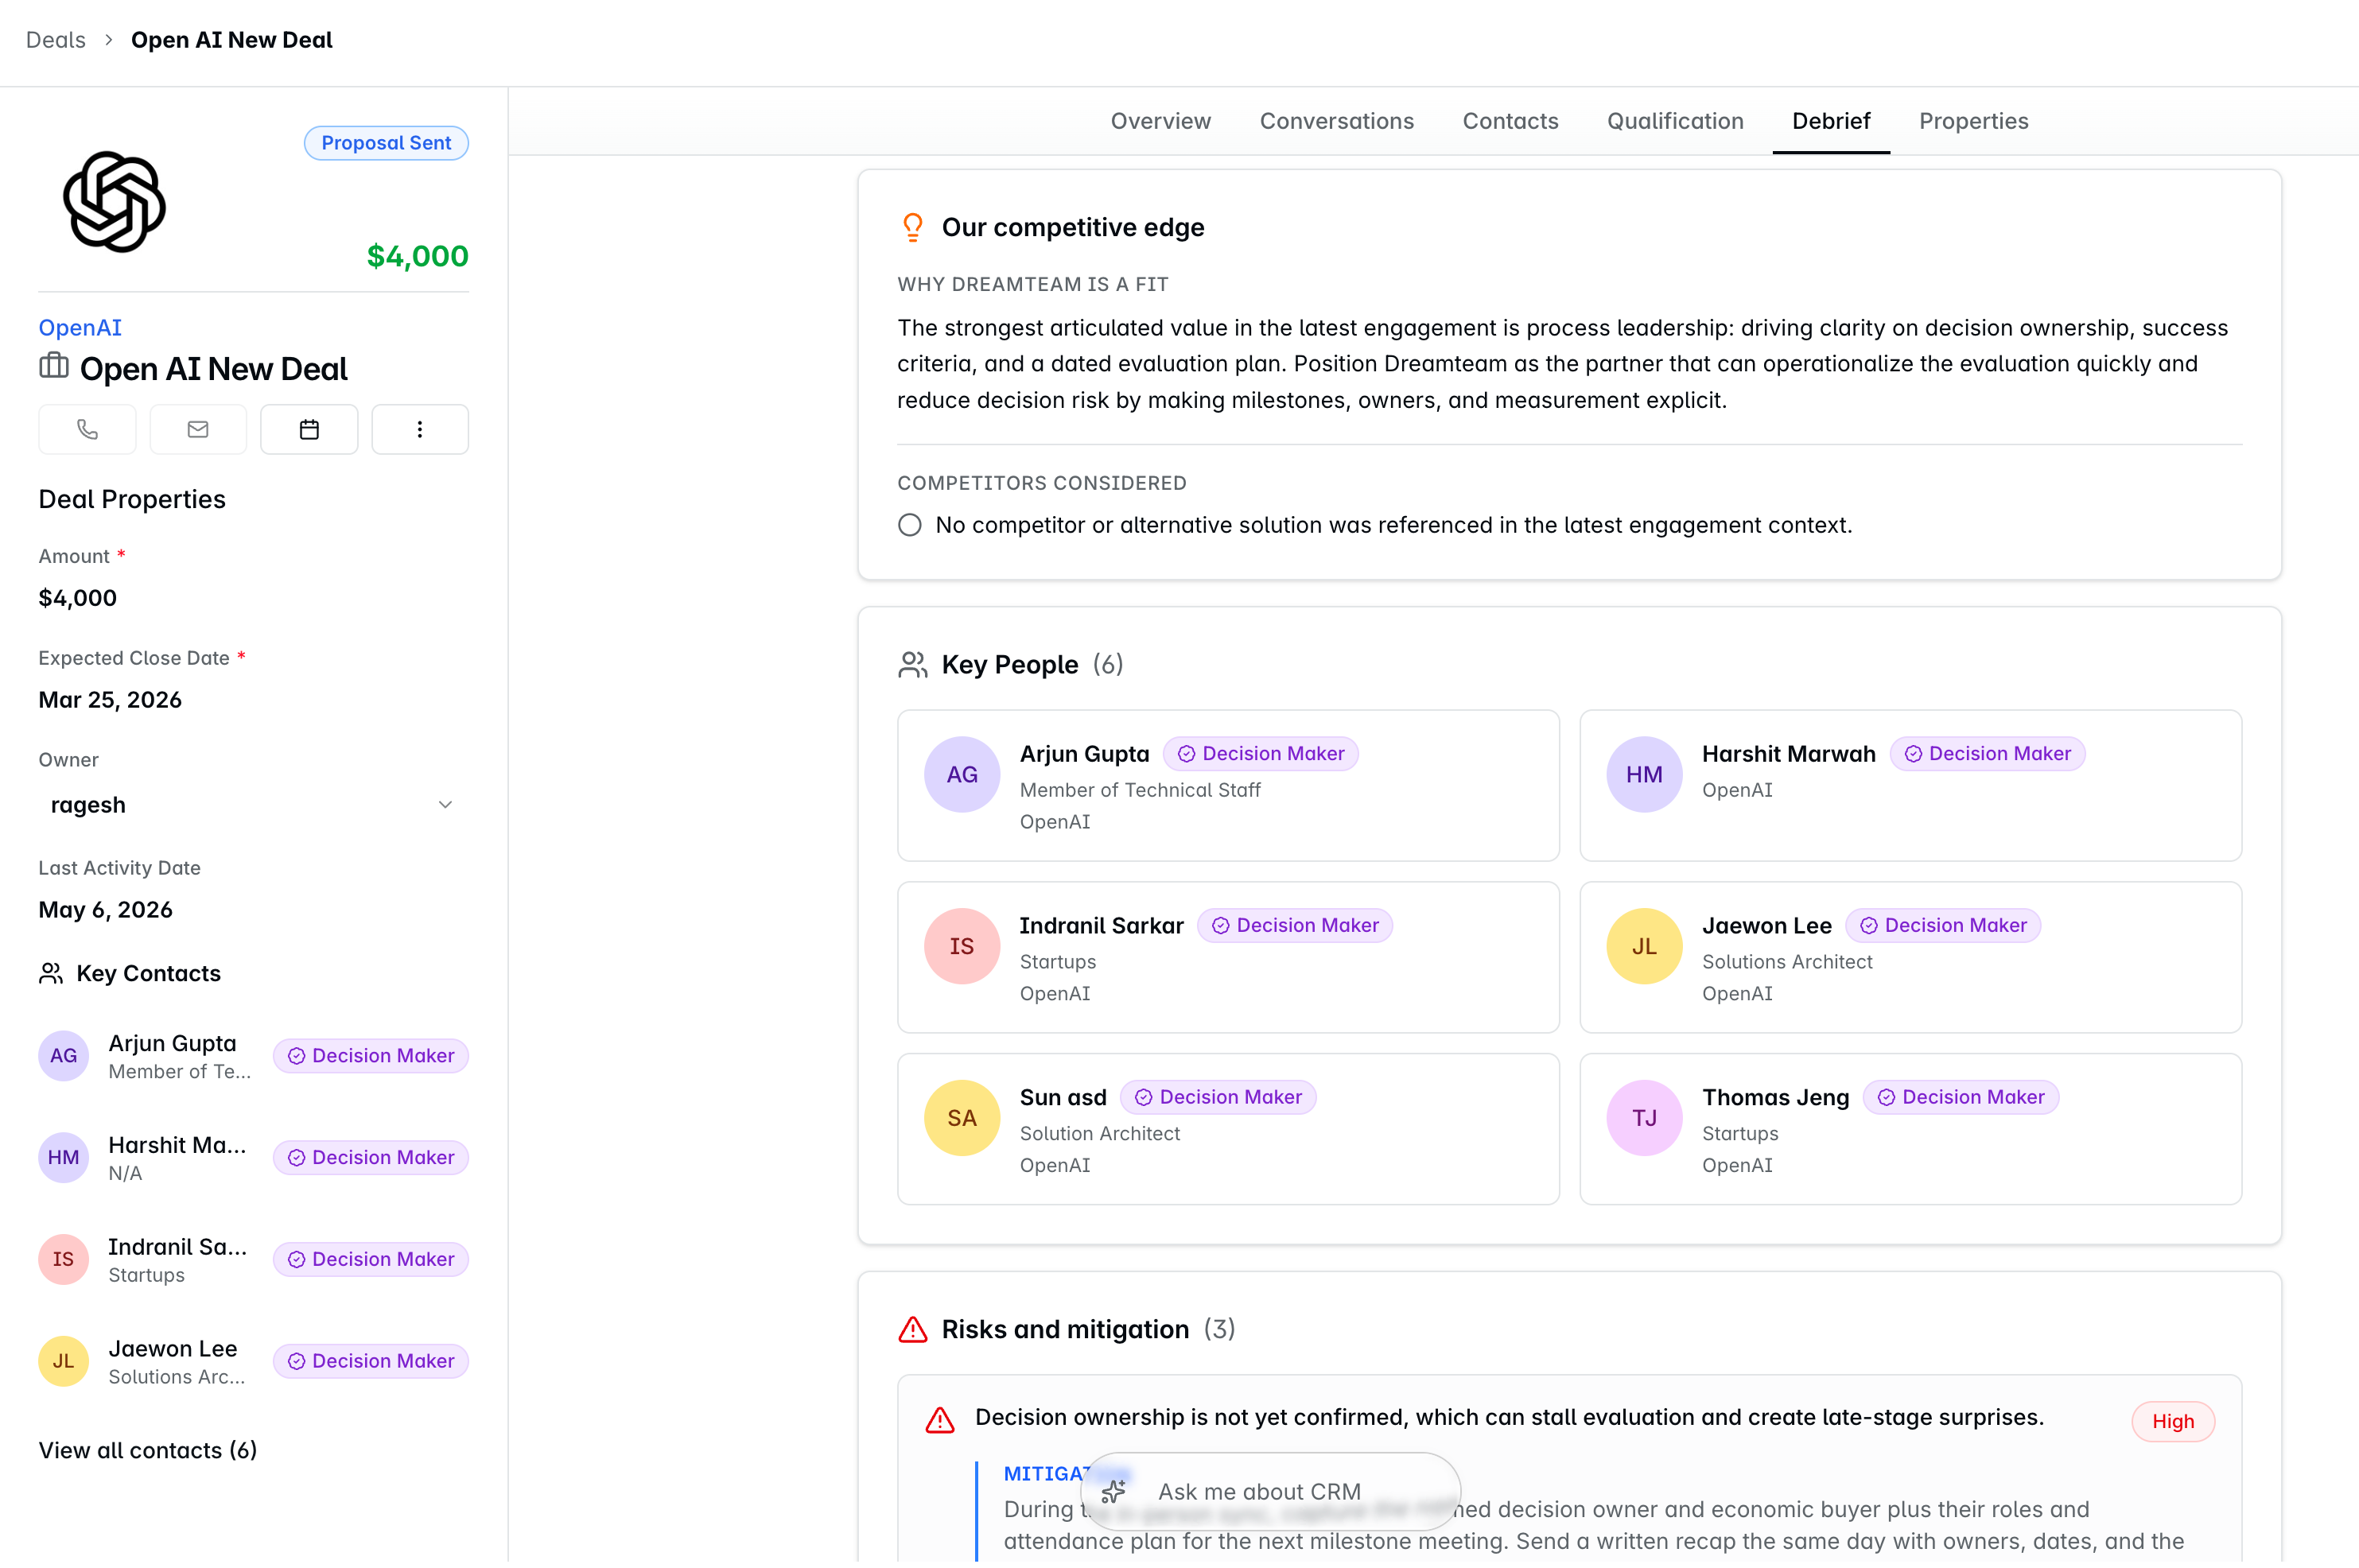The height and width of the screenshot is (1568, 2359).
Task: Click the breadcrumb chevron after Deals
Action: coord(108,40)
